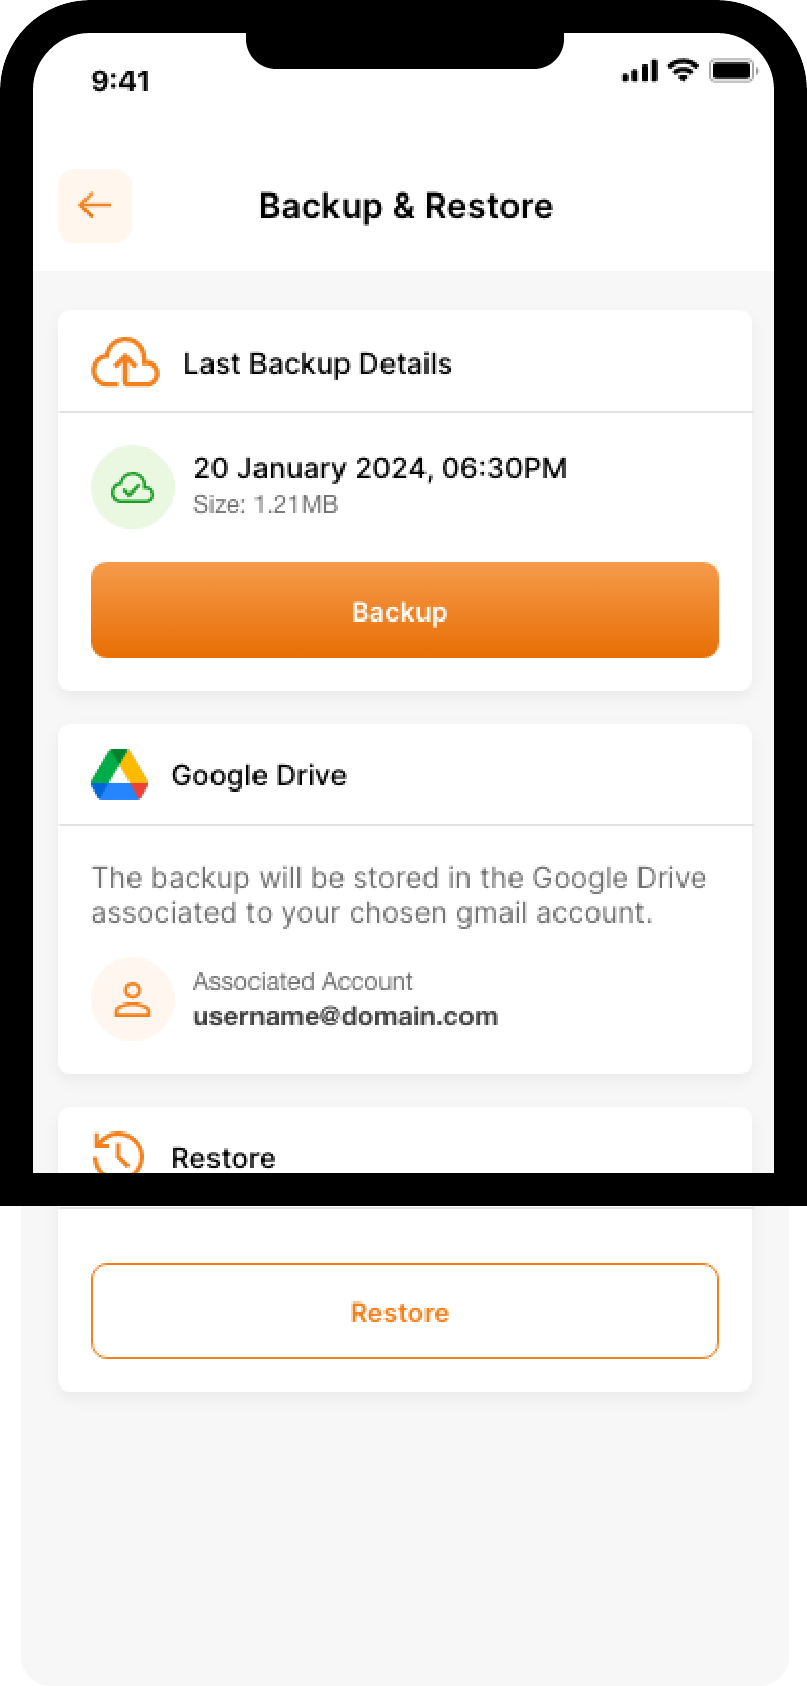
Task: Click the Size: 1.21MB text
Action: point(265,505)
